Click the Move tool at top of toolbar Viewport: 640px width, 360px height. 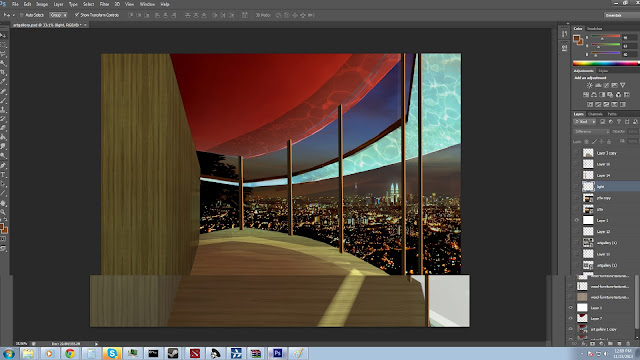click(3, 36)
